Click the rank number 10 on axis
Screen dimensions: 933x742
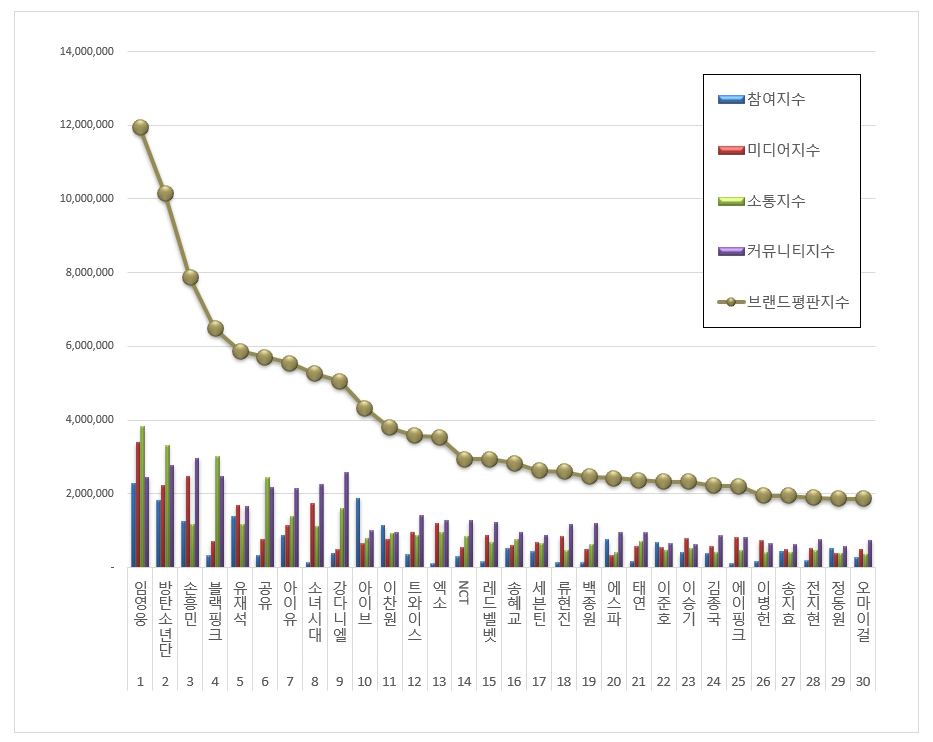coord(365,682)
